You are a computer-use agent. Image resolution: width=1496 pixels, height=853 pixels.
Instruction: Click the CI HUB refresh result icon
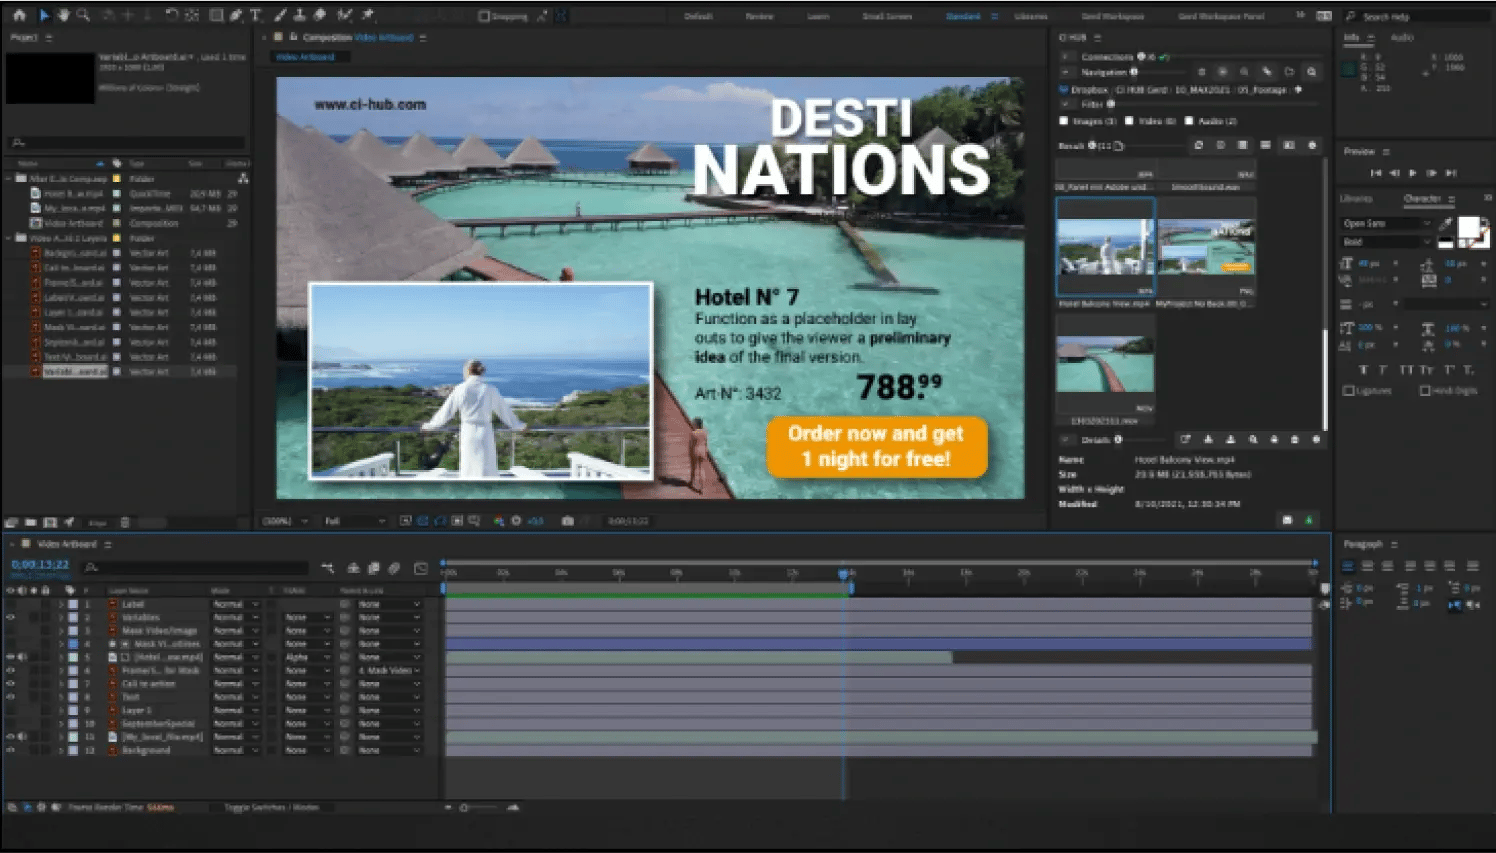(1198, 145)
